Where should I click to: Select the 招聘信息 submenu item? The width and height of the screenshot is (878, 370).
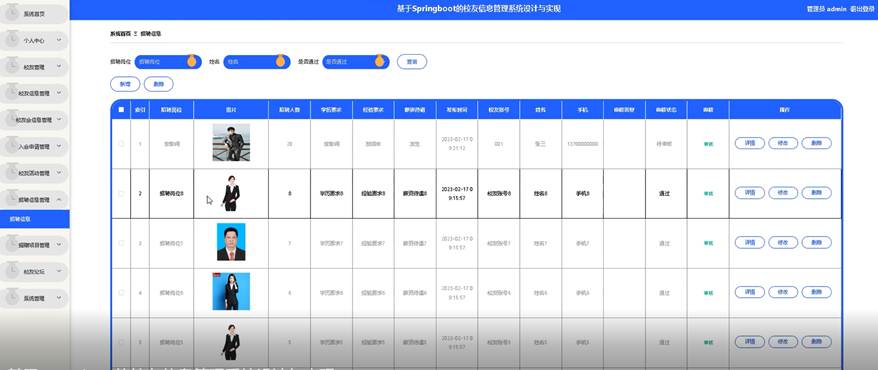35,219
